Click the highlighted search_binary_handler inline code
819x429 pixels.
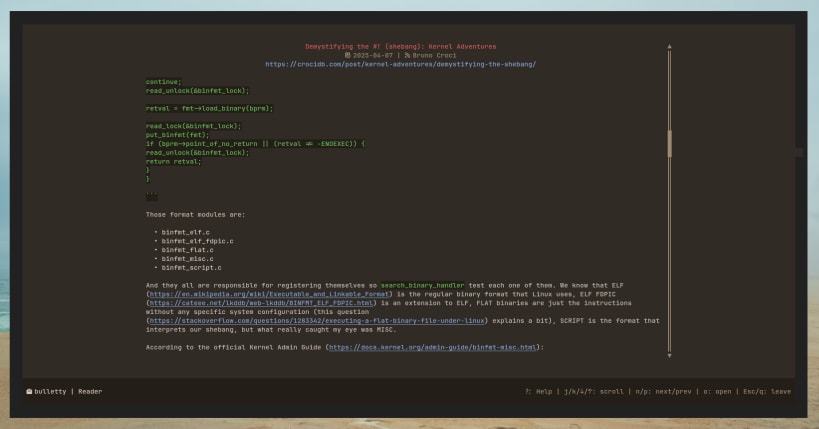[422, 285]
